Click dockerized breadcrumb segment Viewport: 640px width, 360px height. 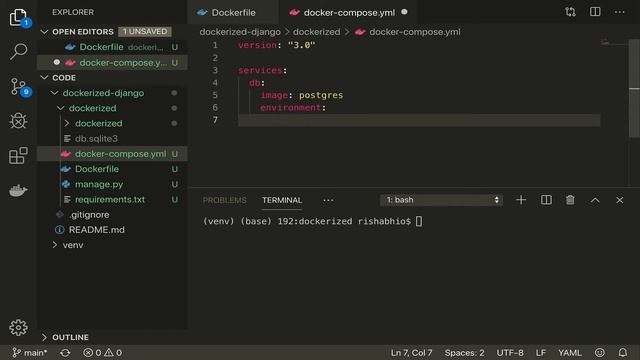[x=316, y=32]
